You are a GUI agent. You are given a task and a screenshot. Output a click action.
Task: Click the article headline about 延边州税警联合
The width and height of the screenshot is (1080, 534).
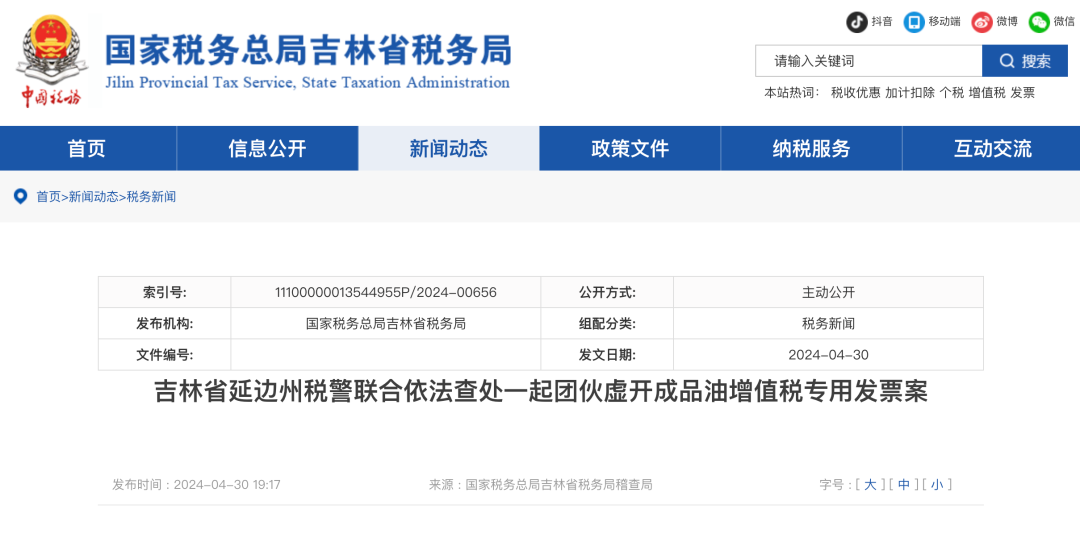541,392
